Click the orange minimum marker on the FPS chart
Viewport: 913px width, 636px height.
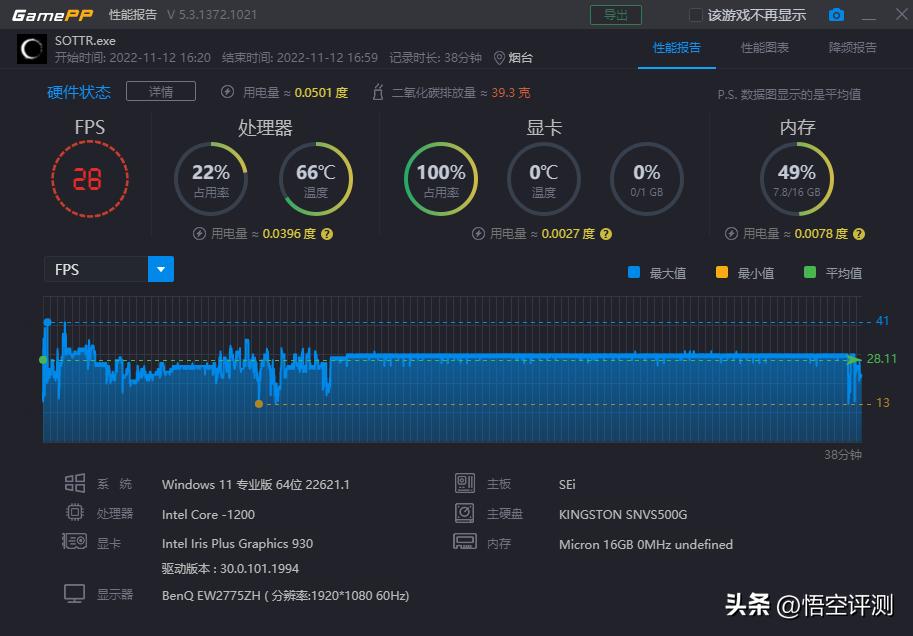259,404
